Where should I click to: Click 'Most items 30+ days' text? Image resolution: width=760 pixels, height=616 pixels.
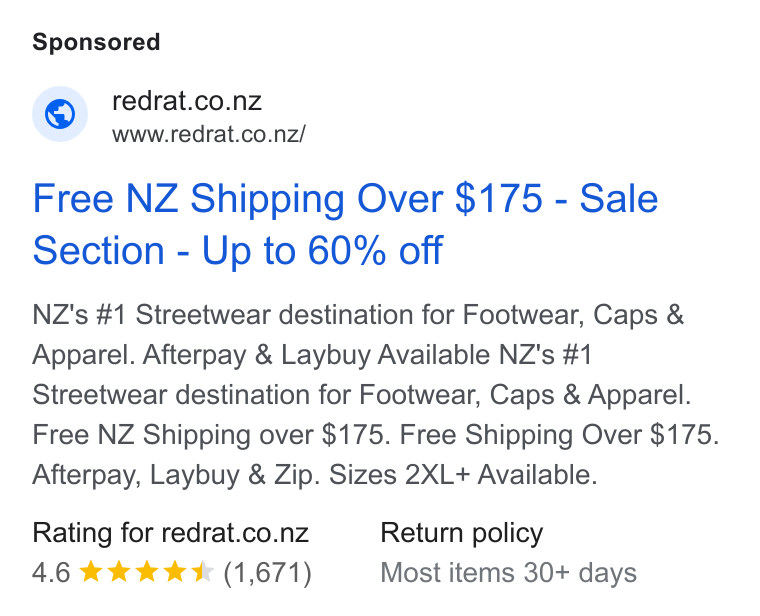click(x=508, y=573)
